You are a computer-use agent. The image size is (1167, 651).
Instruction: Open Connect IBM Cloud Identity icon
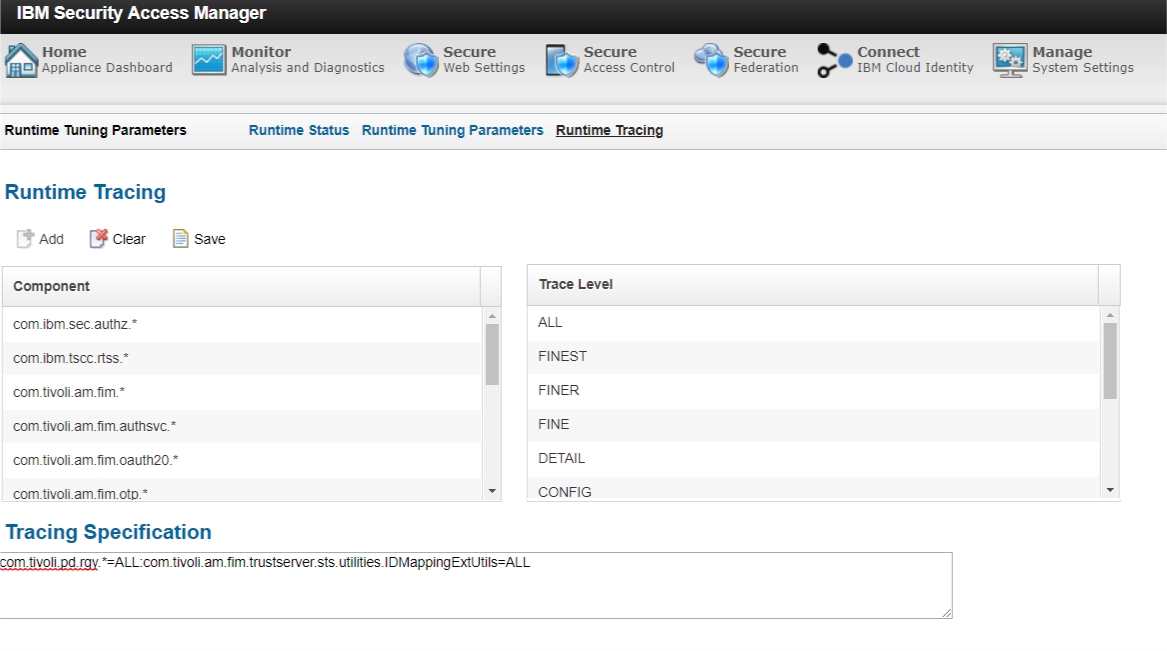point(835,60)
